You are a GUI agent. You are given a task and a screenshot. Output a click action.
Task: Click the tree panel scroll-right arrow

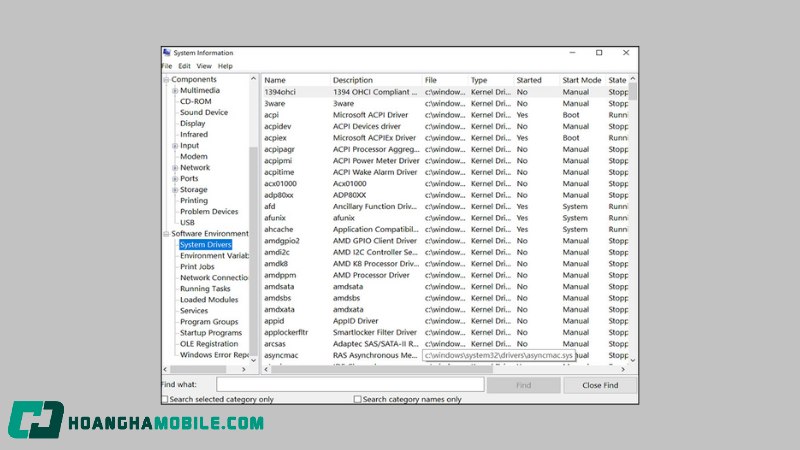coord(243,369)
